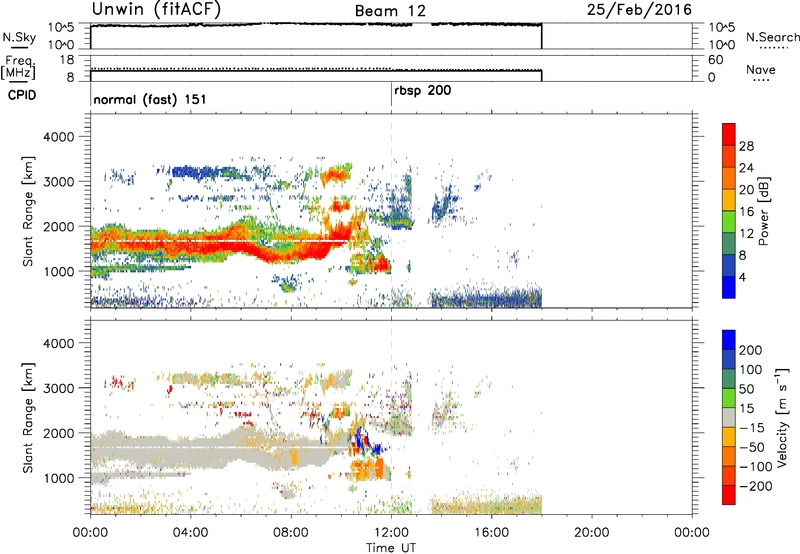Click the 'Slant Range [km]' label of velocity panel
Screen dimensions: 800x554
click(28, 418)
